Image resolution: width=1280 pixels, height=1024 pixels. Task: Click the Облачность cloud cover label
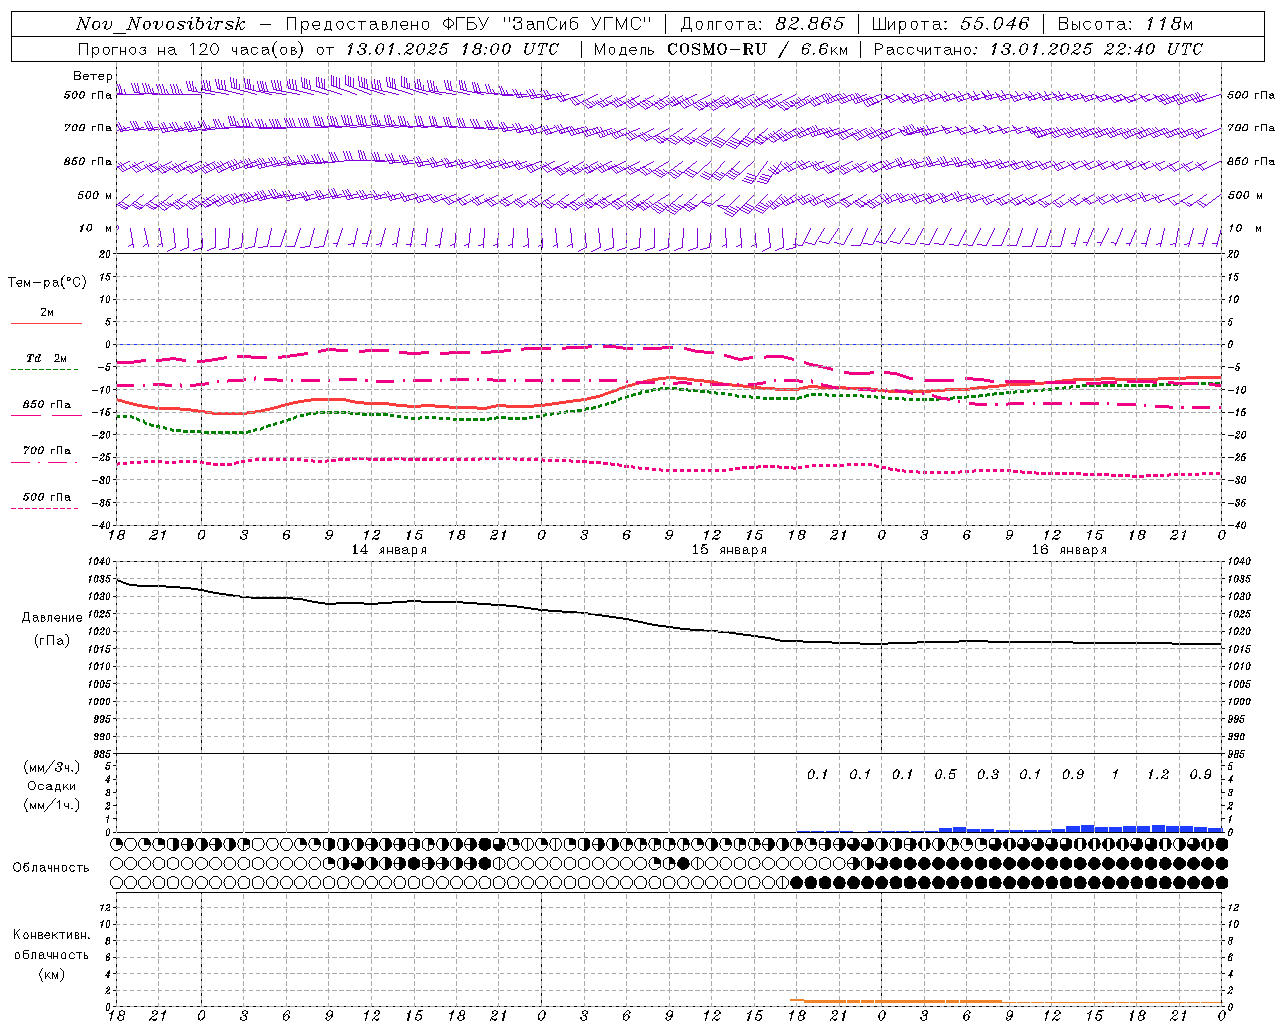click(51, 868)
